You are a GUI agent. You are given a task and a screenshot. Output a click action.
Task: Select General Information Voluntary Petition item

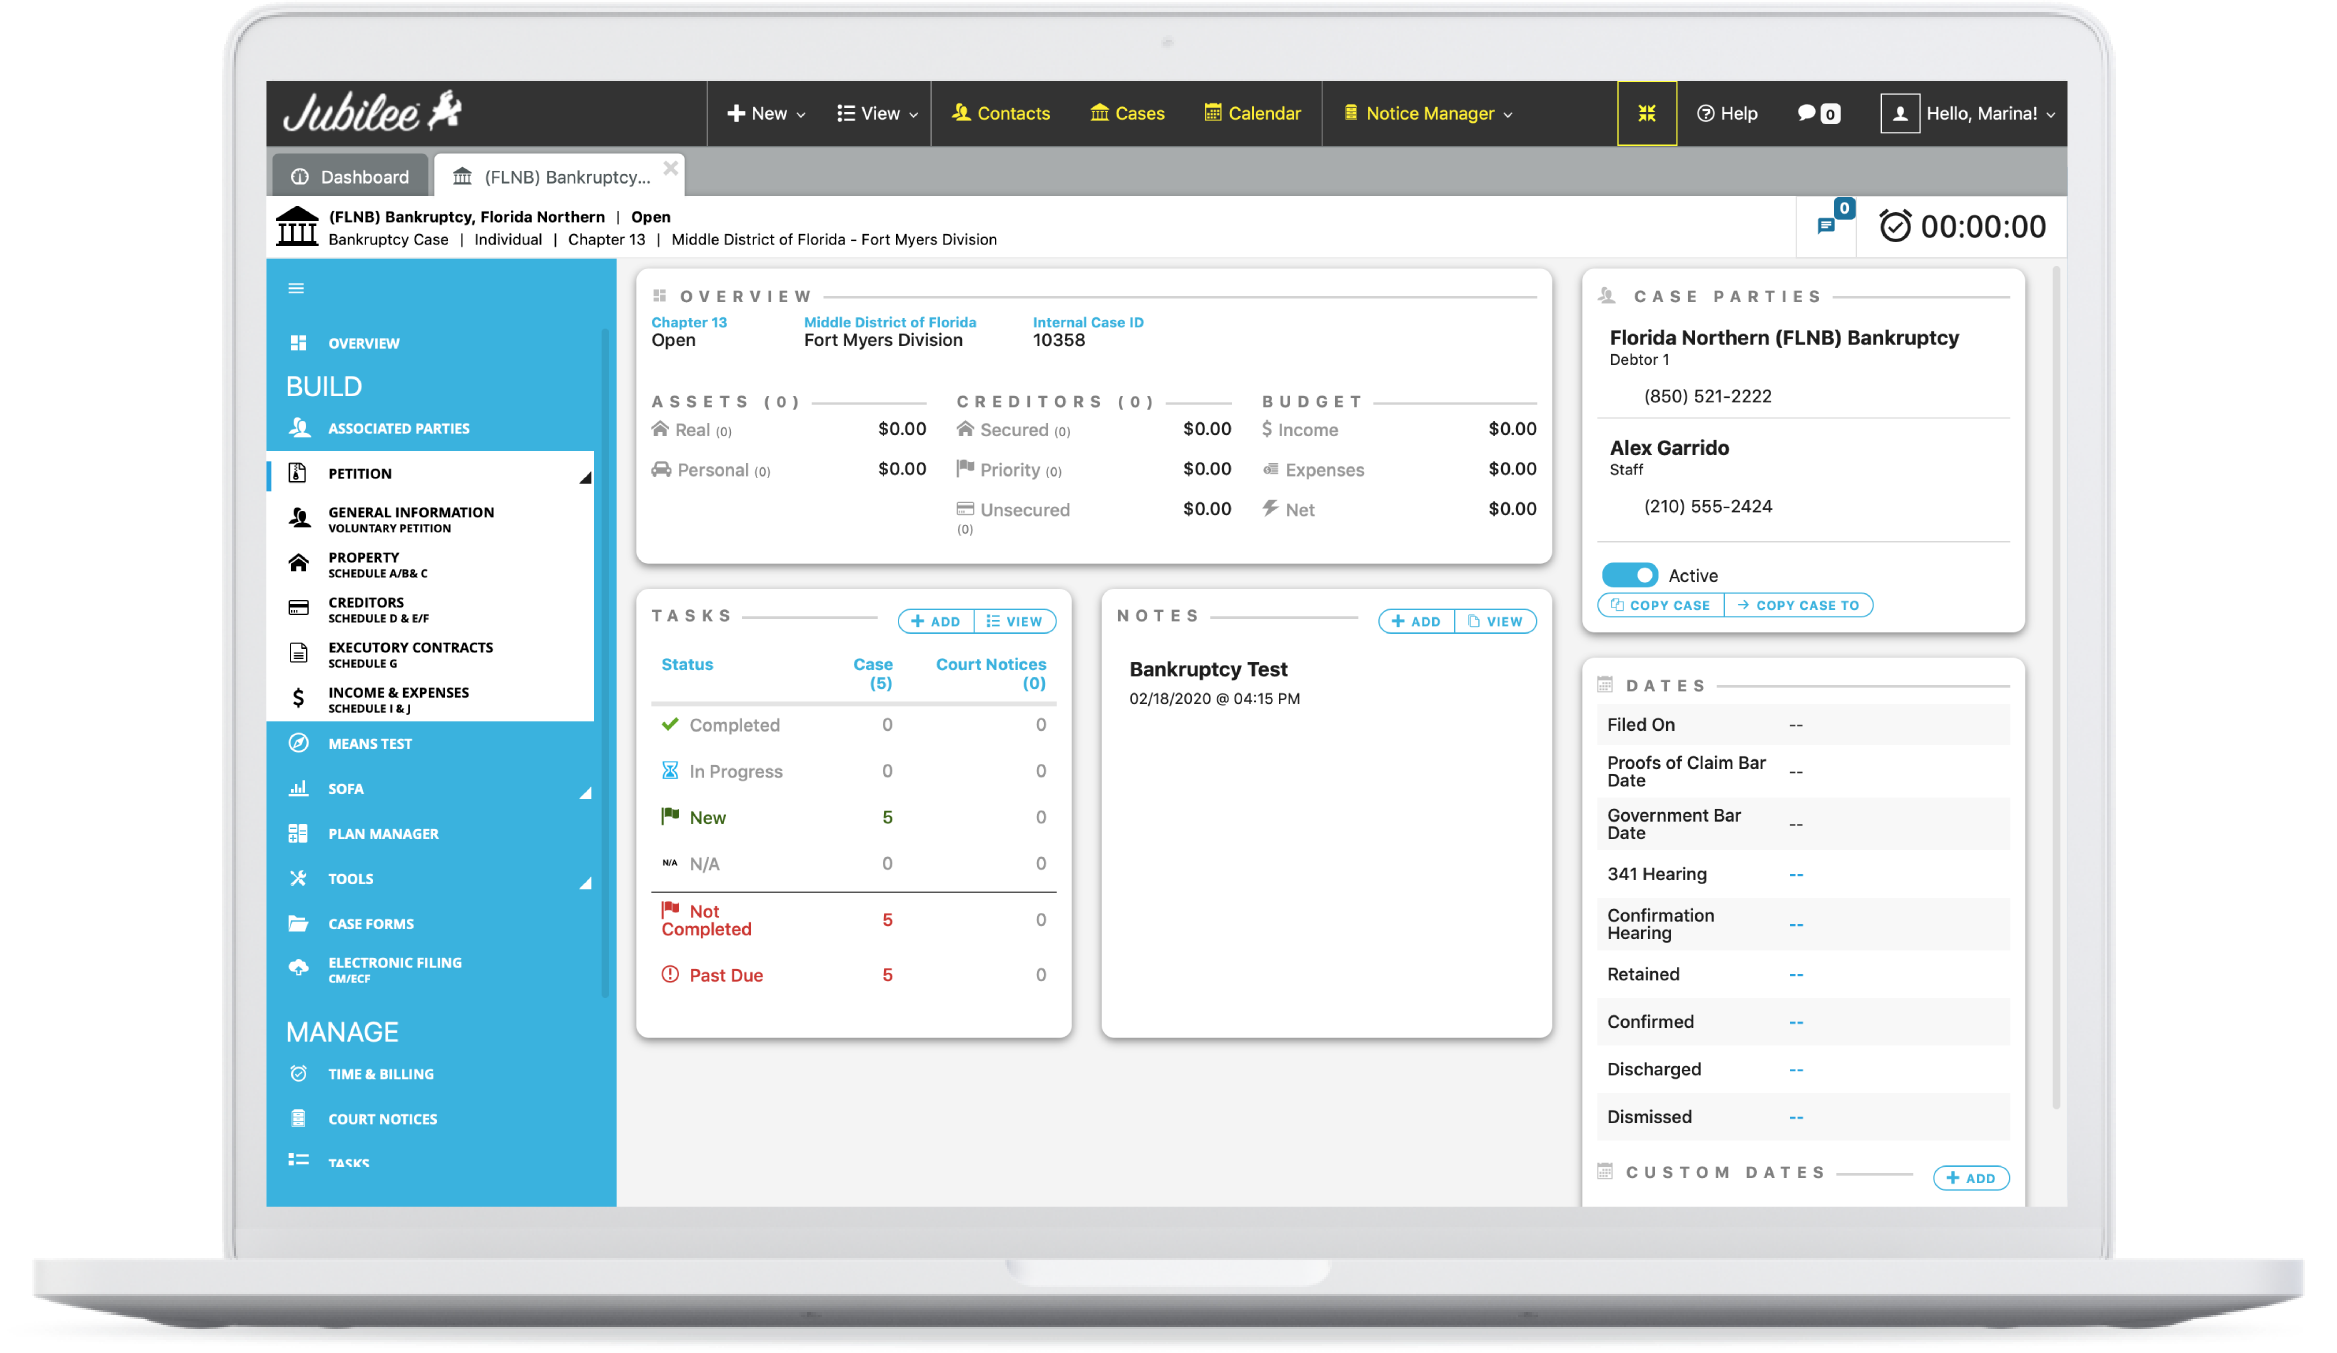pos(411,518)
